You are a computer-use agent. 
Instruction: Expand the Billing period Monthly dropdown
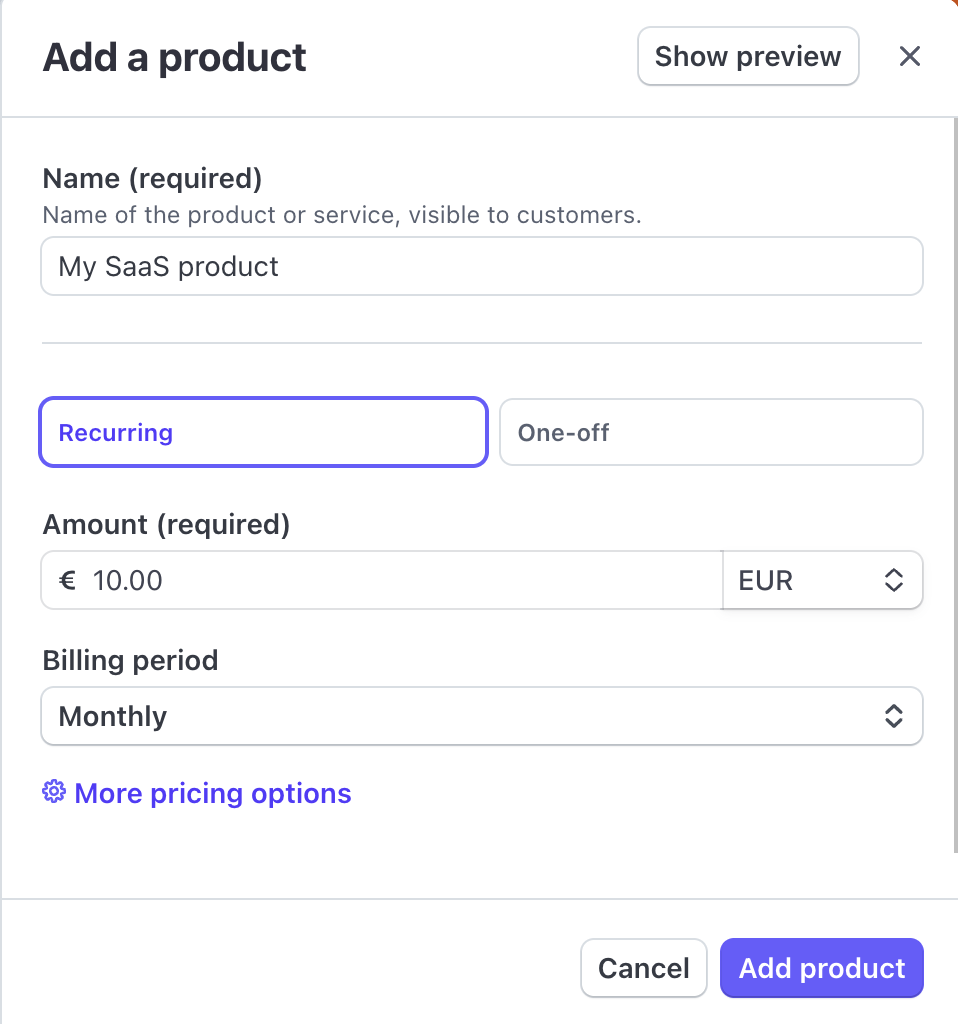pyautogui.click(x=481, y=716)
